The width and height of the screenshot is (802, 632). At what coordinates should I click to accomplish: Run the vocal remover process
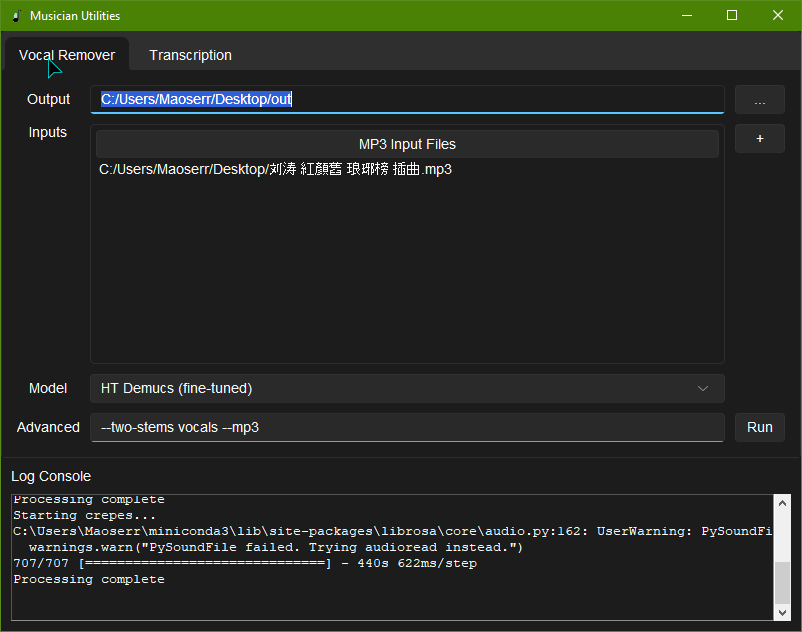[760, 427]
